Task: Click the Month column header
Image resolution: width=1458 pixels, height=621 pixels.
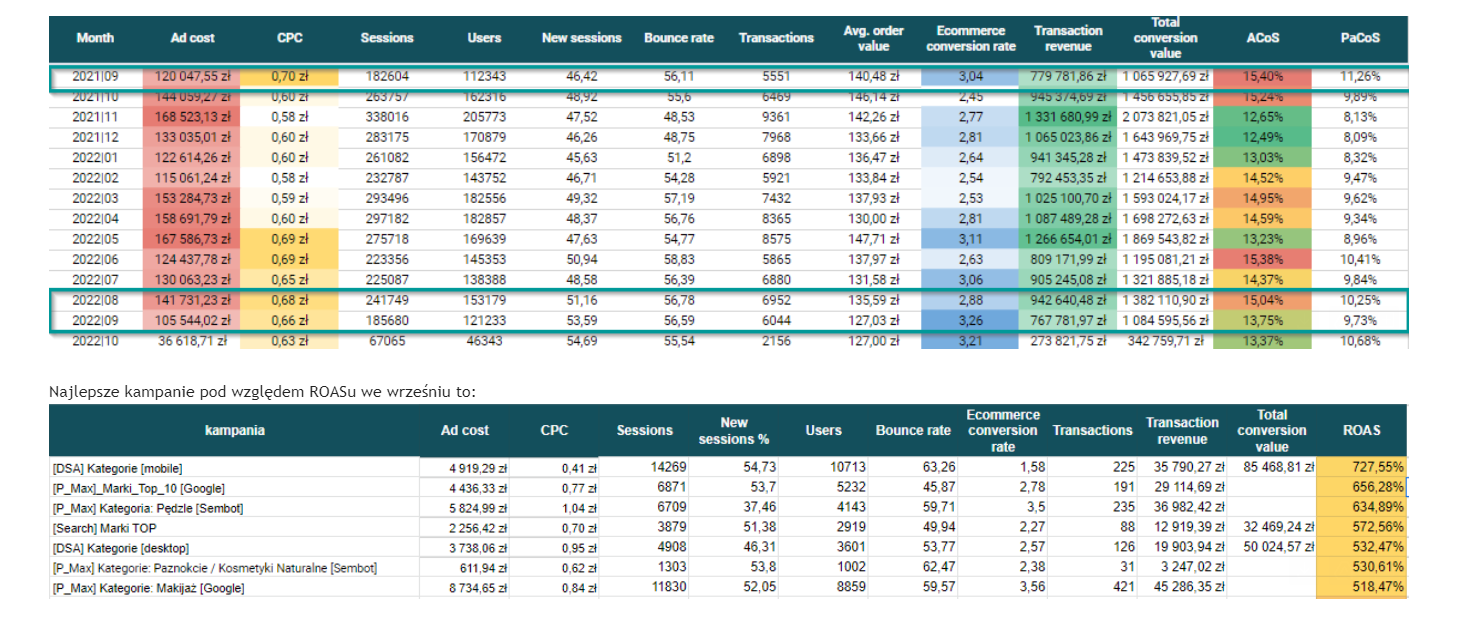Action: (95, 38)
